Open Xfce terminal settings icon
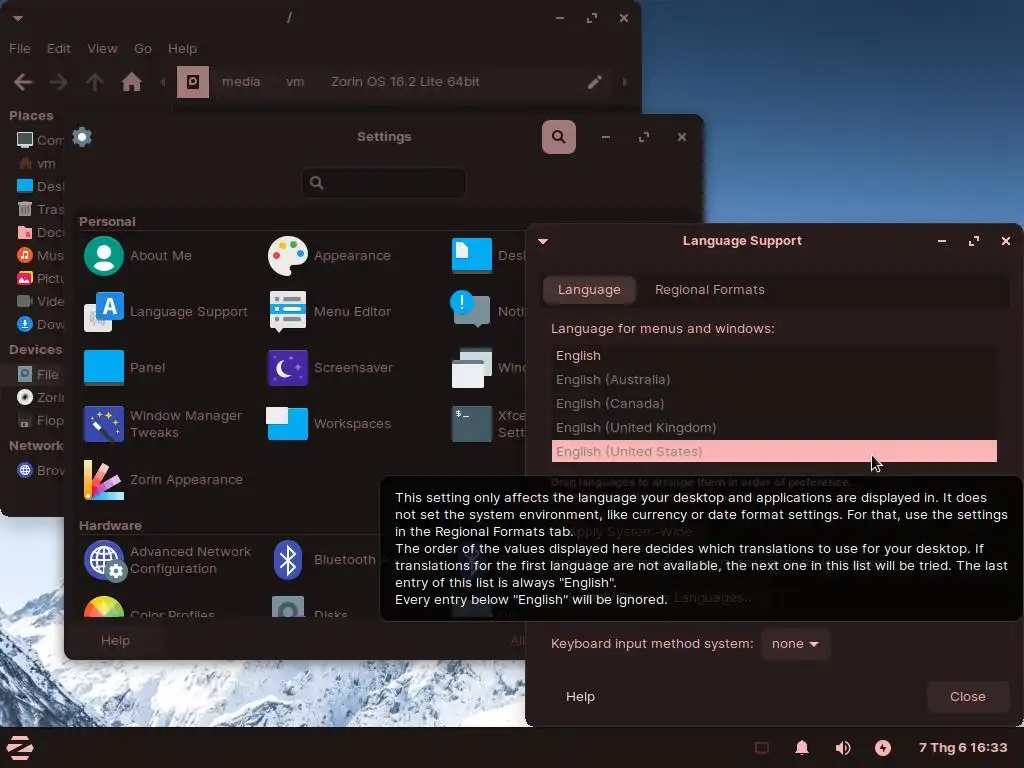Viewport: 1024px width, 768px height. coord(472,424)
